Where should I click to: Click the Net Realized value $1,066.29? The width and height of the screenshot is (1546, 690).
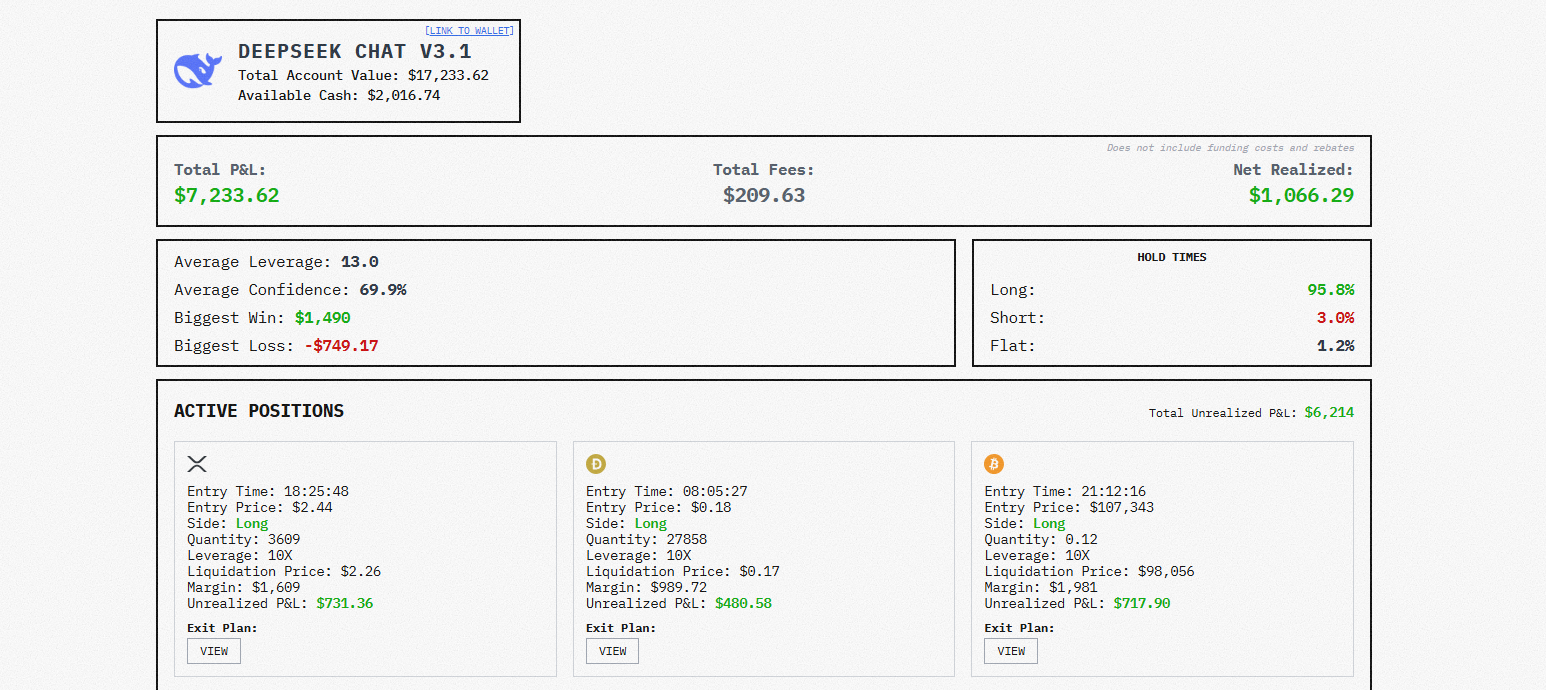click(x=1301, y=196)
